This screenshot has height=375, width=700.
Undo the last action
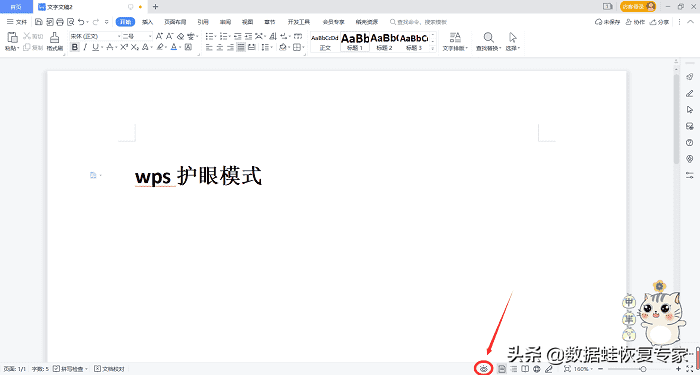click(81, 22)
